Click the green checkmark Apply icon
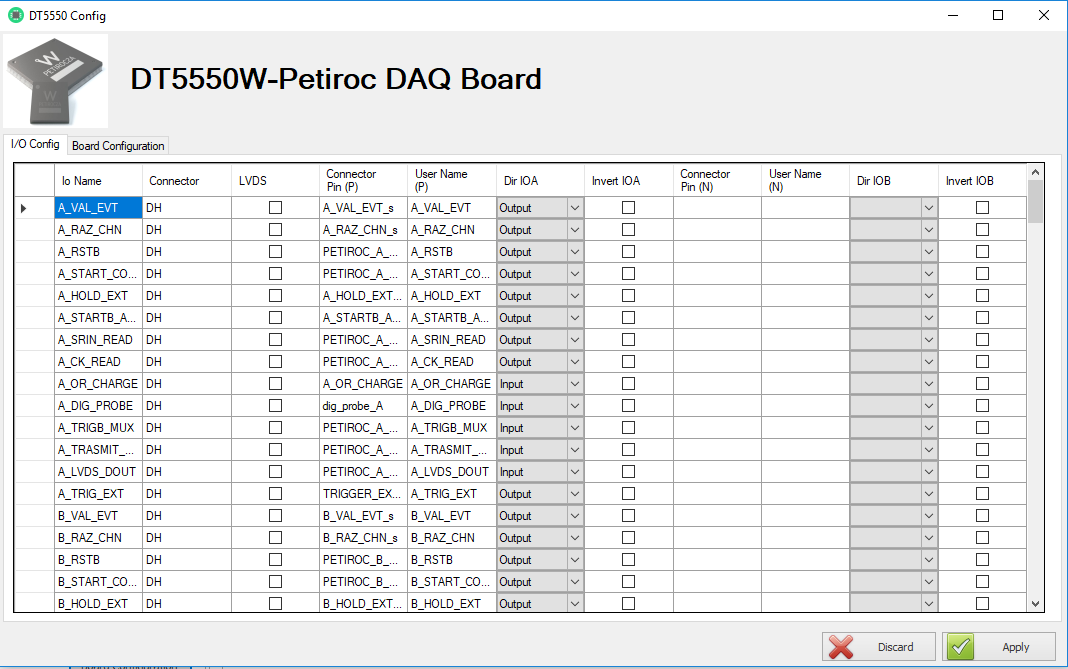 (960, 647)
